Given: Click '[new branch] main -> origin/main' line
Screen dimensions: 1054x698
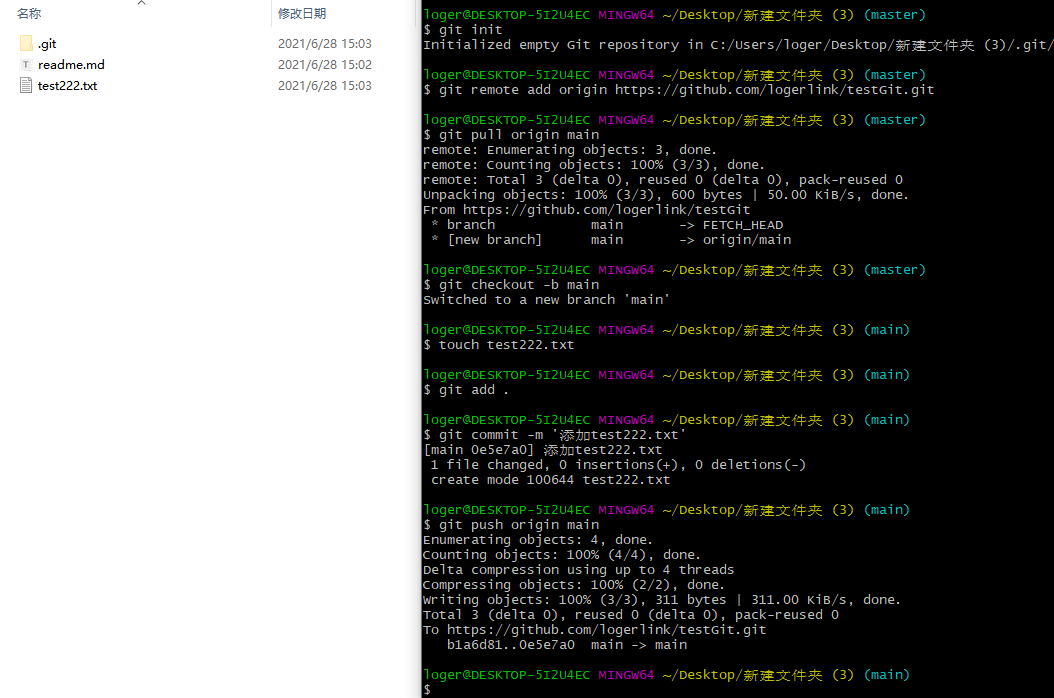Looking at the screenshot, I should pyautogui.click(x=611, y=240).
